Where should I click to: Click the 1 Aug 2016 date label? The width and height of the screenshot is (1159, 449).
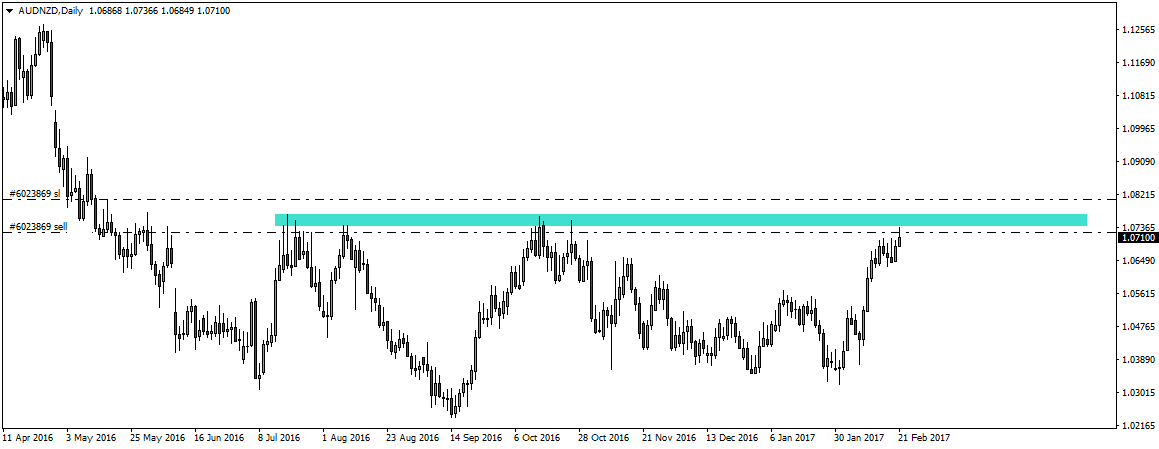tap(347, 438)
